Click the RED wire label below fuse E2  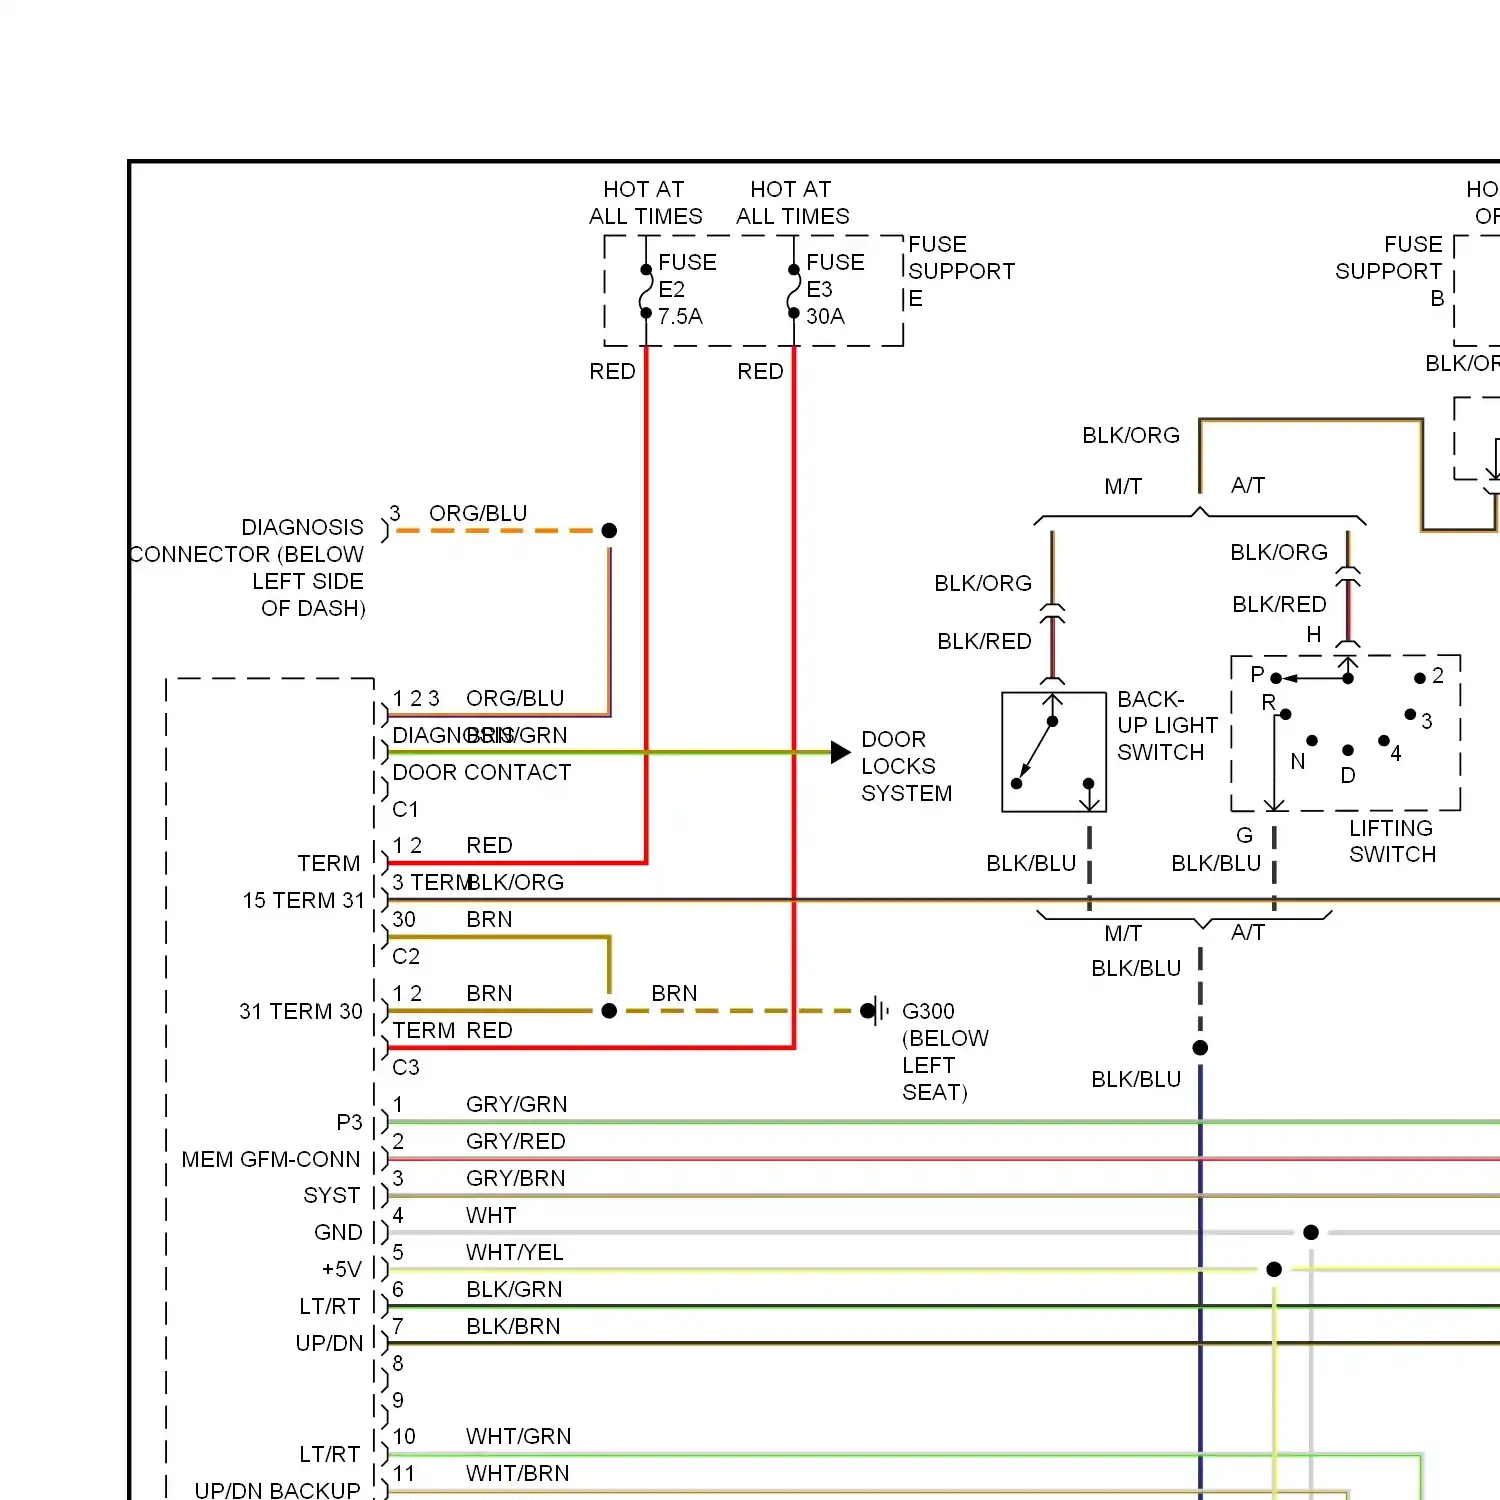click(612, 371)
